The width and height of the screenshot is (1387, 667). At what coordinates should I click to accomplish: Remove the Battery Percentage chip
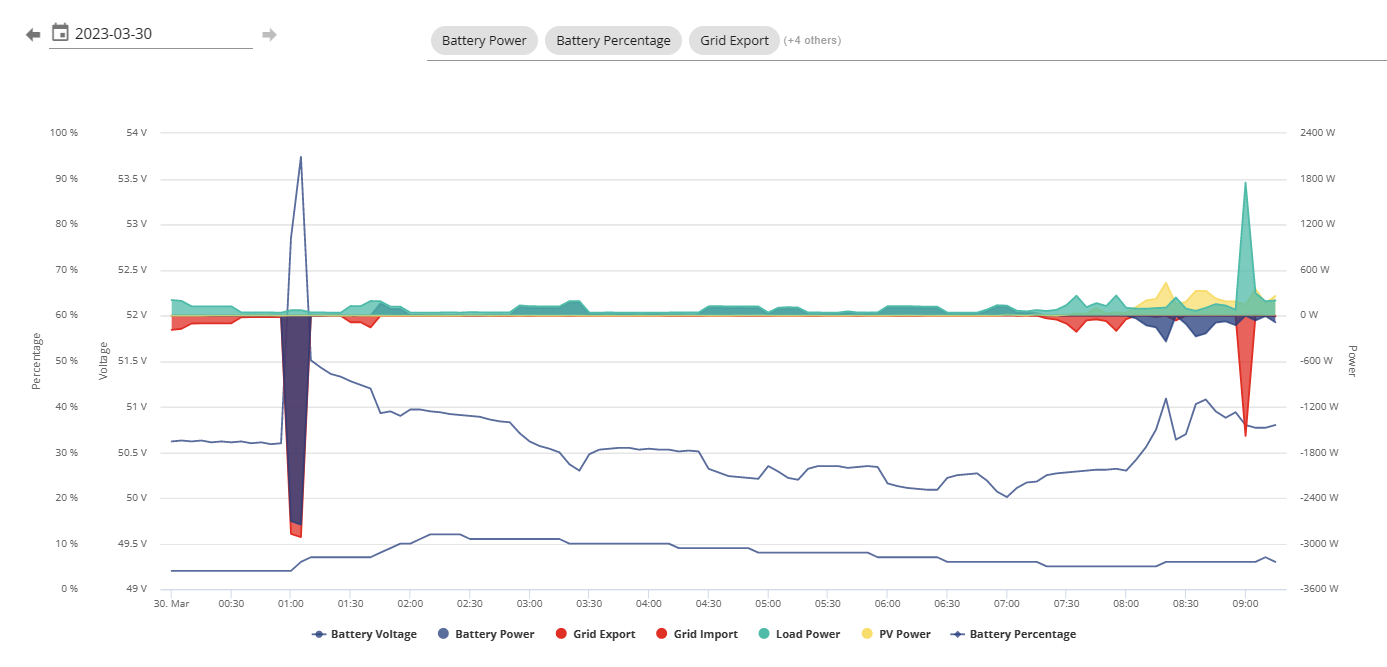pyautogui.click(x=613, y=41)
